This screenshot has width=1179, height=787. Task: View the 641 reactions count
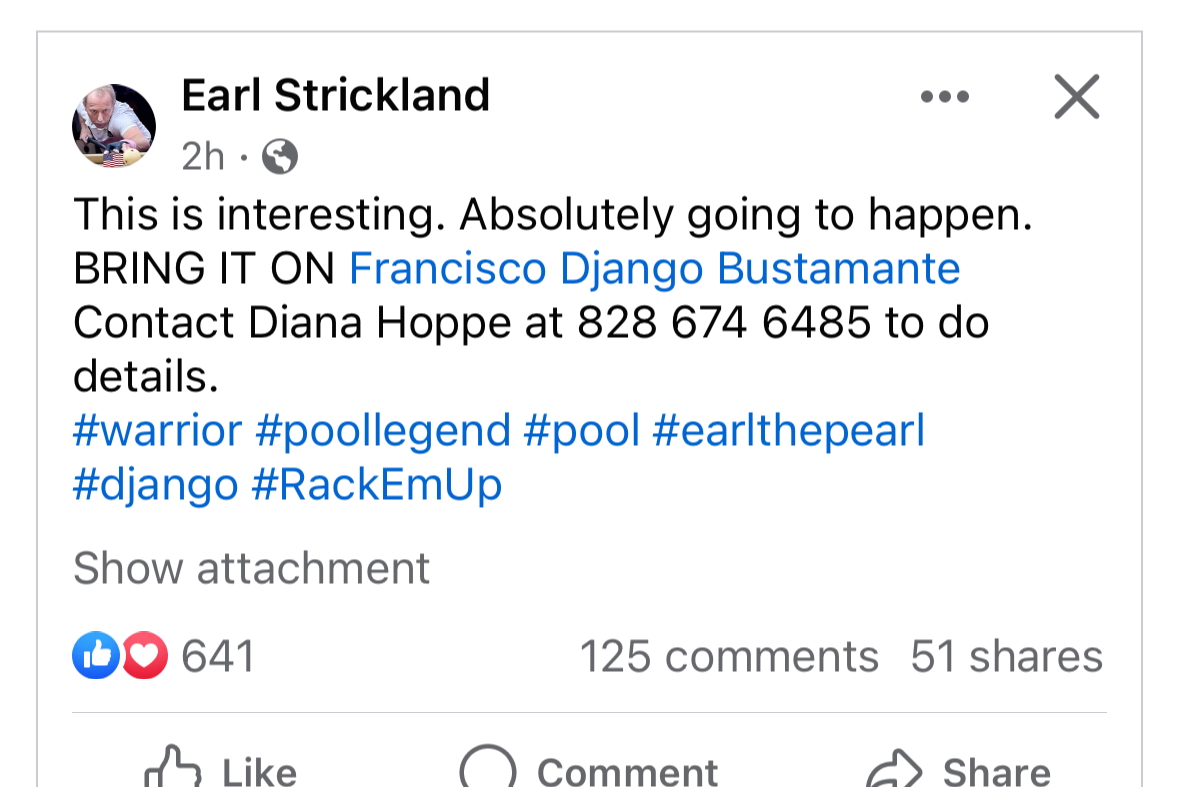coord(218,657)
